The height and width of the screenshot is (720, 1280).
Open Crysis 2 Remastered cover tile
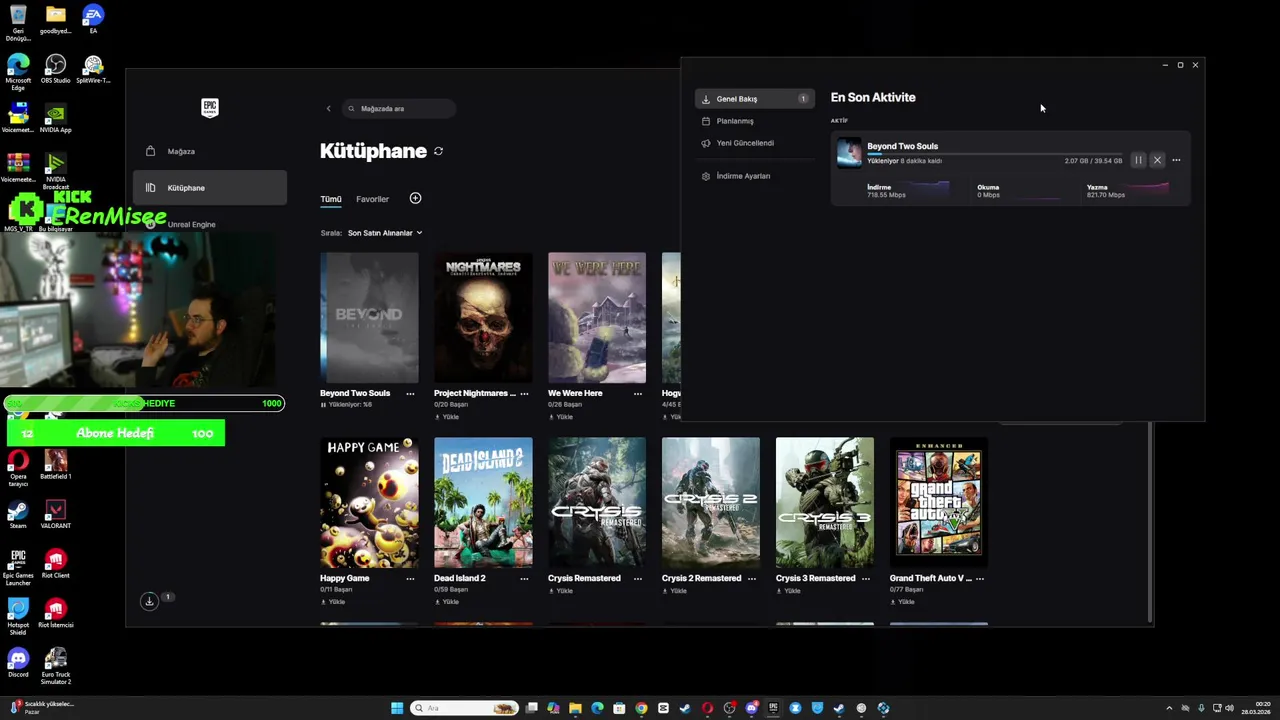711,502
